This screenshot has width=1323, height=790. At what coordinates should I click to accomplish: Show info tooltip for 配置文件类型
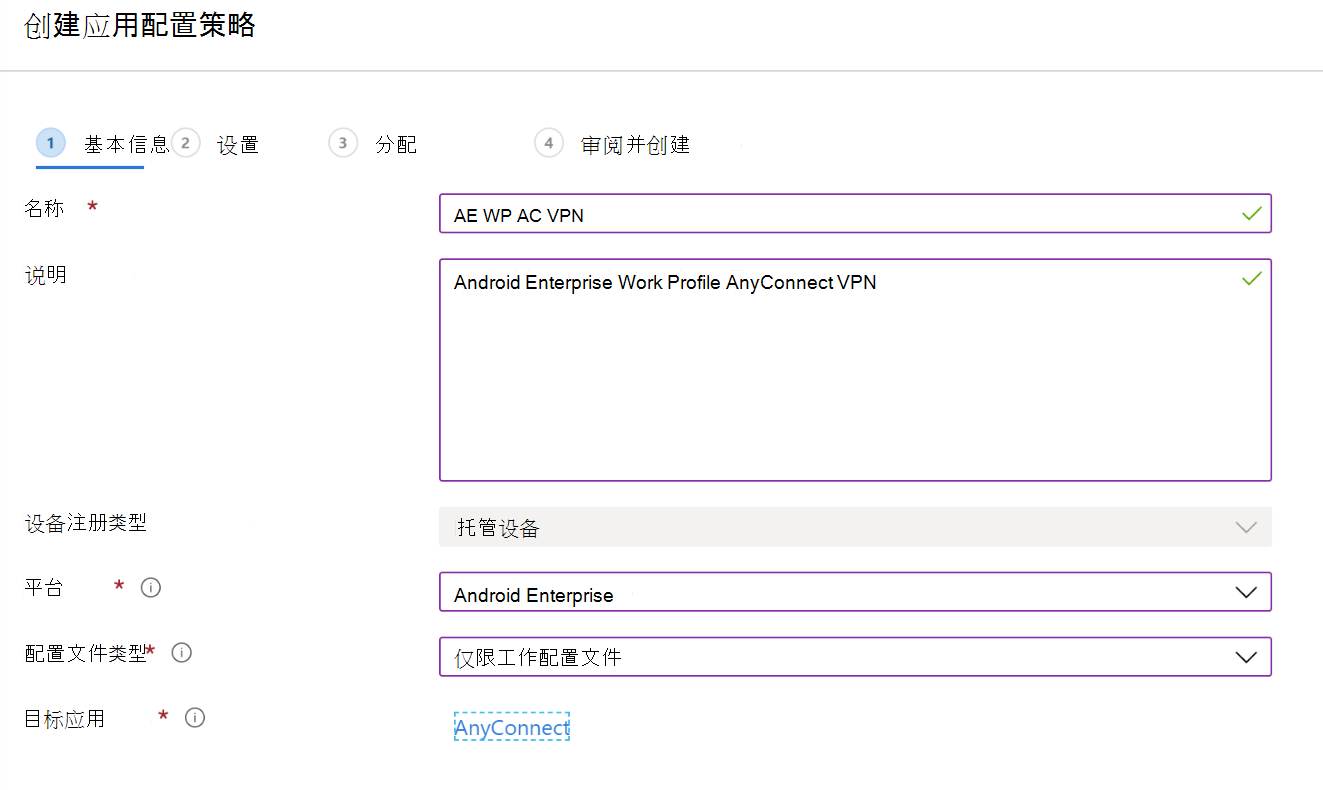point(181,653)
